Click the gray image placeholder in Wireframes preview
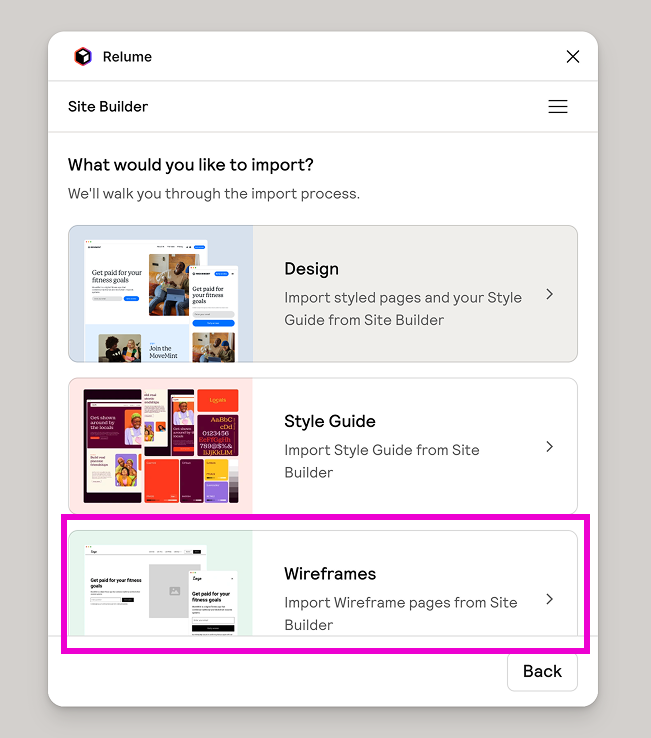Screen dimensions: 651x738 (173, 591)
